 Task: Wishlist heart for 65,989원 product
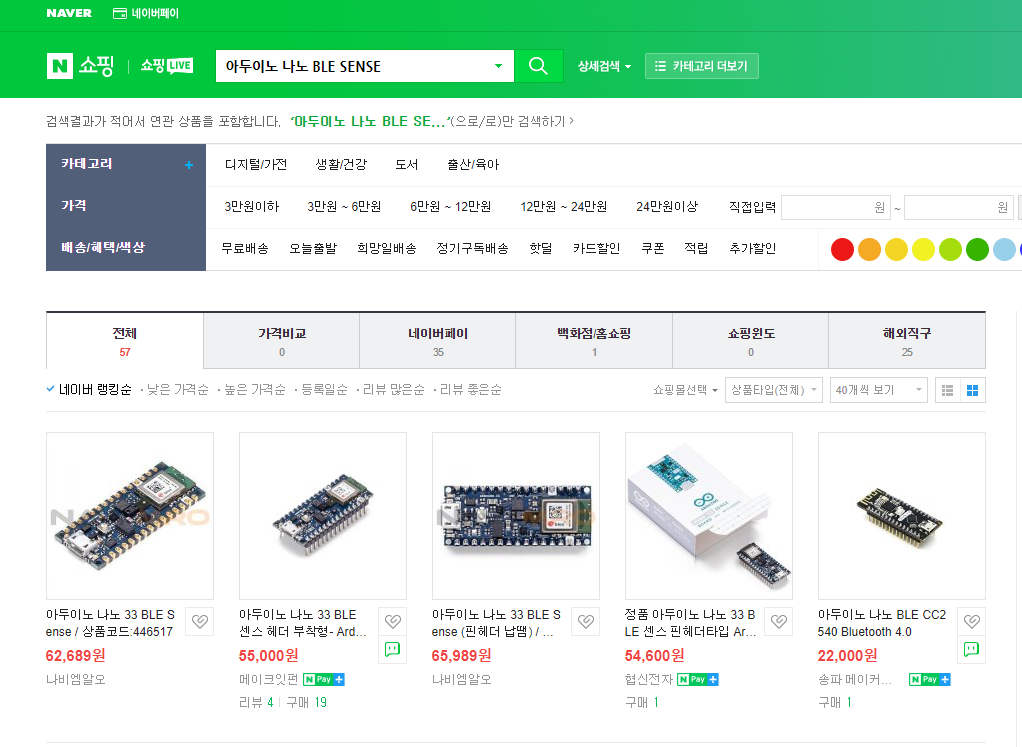pyautogui.click(x=585, y=621)
